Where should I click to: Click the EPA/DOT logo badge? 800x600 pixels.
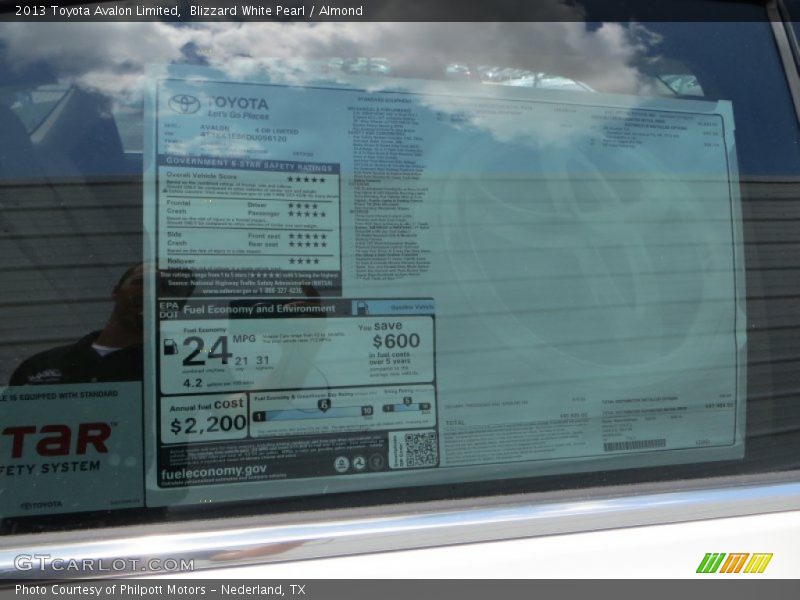[169, 308]
